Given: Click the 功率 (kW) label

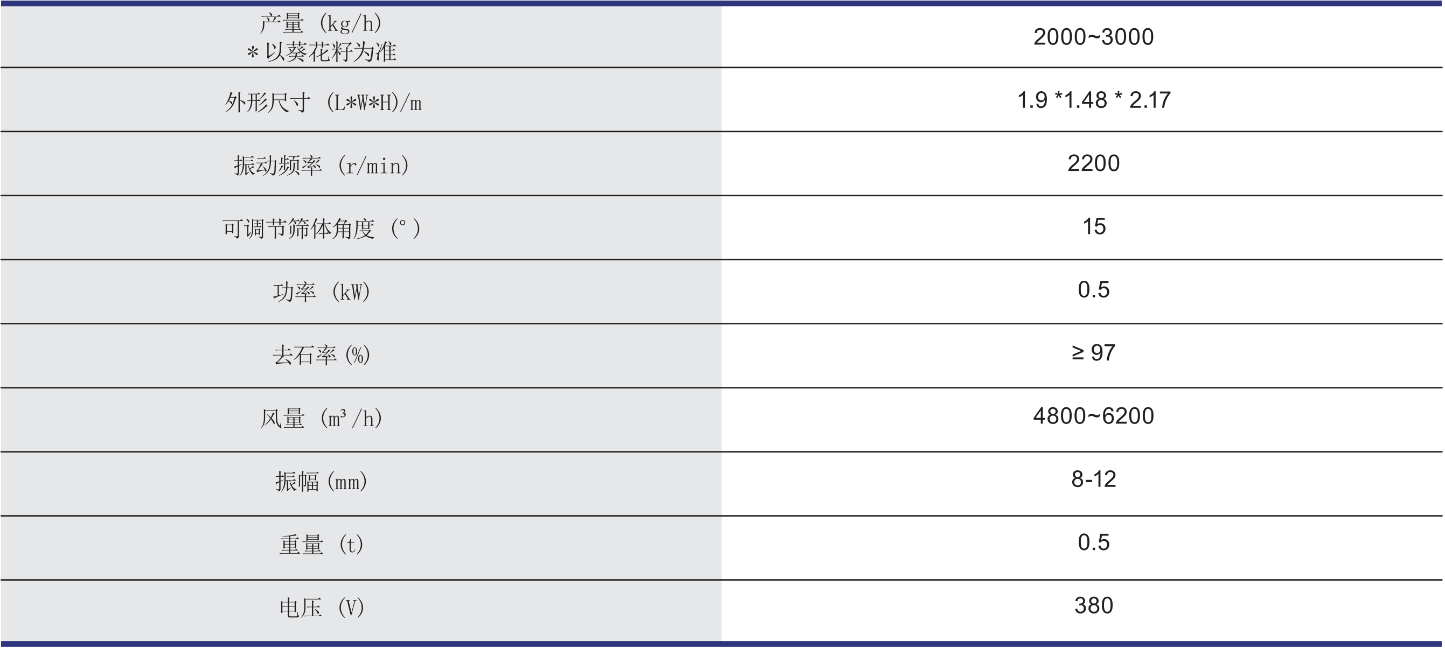Looking at the screenshot, I should [x=321, y=293].
